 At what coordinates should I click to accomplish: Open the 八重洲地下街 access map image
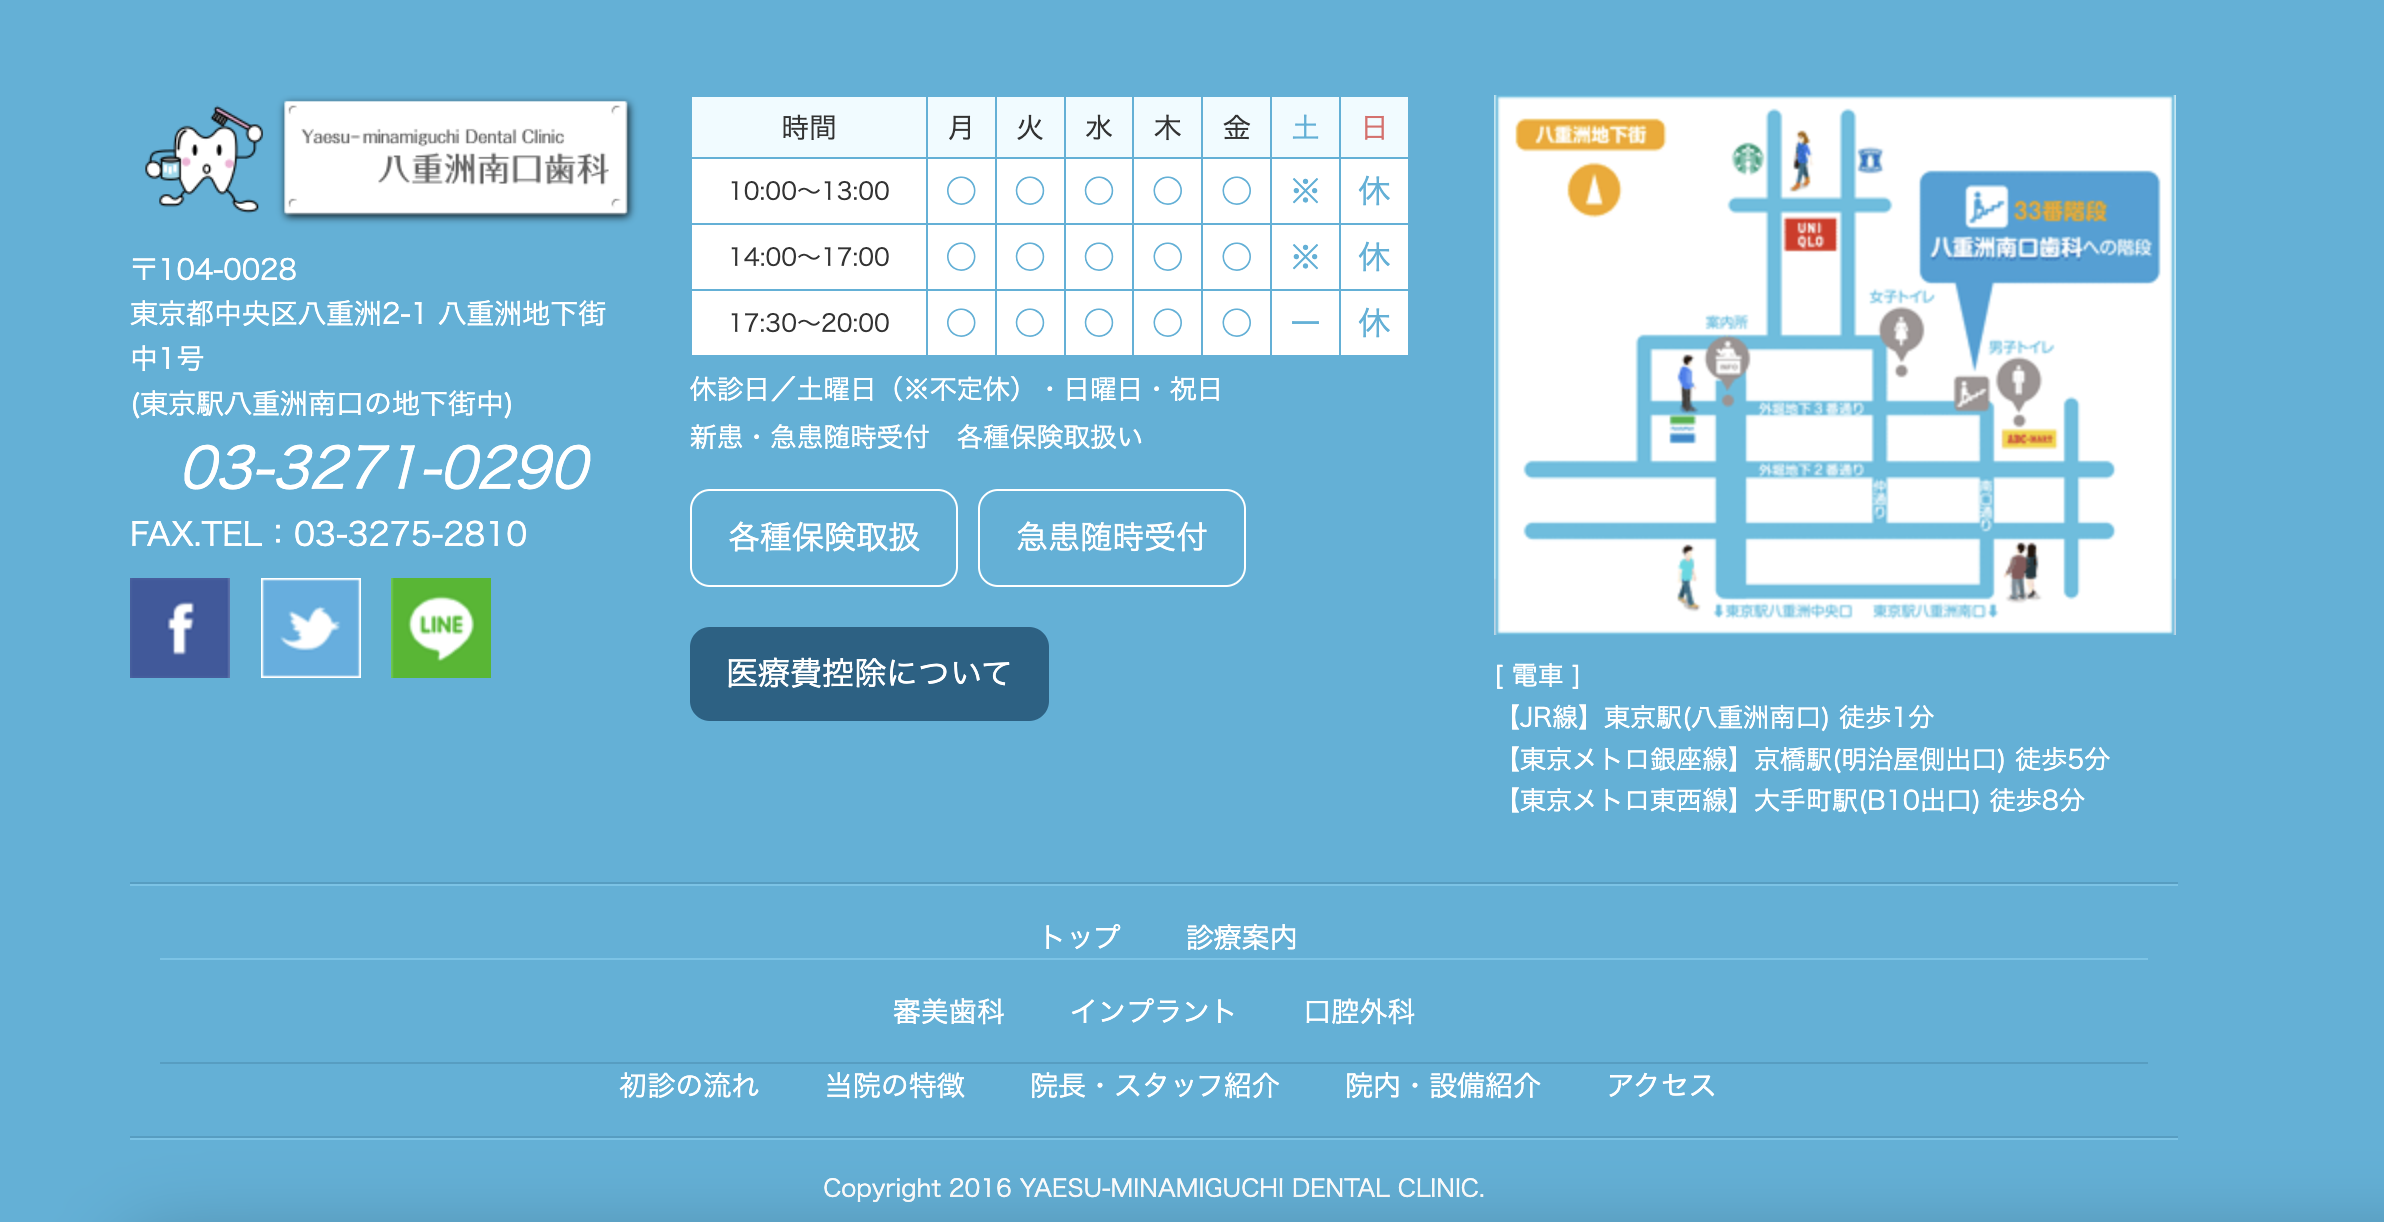pyautogui.click(x=1835, y=365)
